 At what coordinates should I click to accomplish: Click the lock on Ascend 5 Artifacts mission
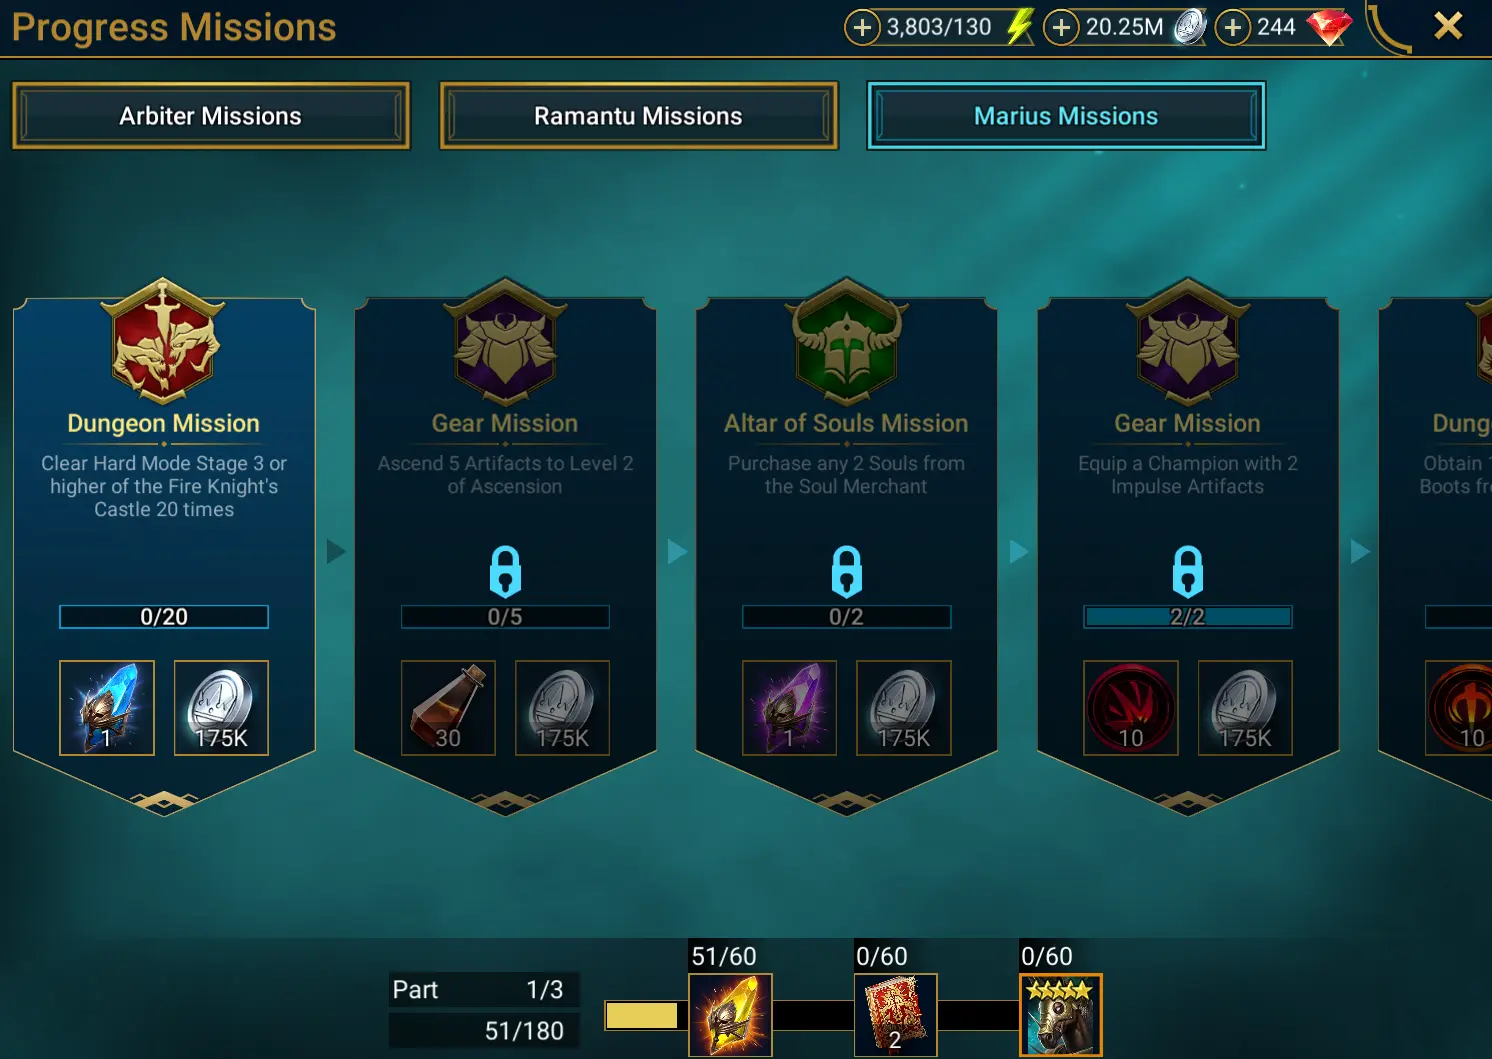coord(505,571)
